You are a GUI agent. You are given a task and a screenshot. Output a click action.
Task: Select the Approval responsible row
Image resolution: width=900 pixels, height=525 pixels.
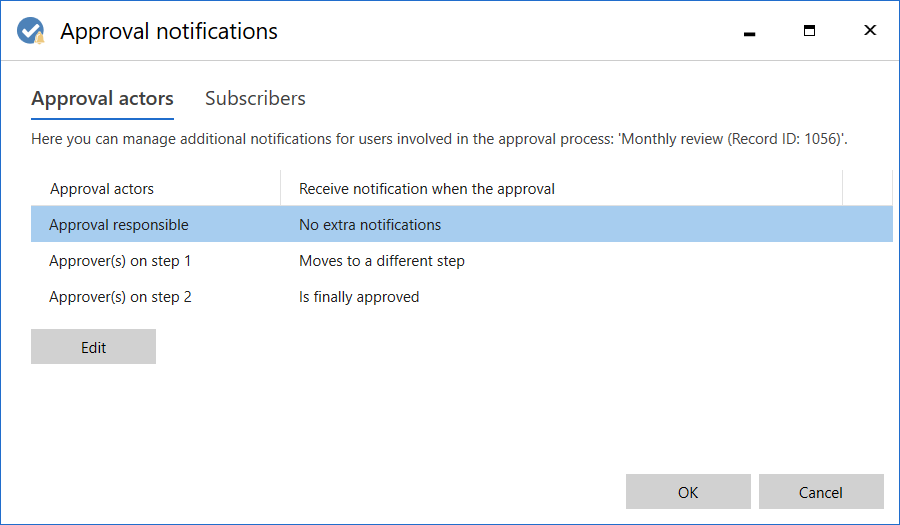[x=461, y=224]
